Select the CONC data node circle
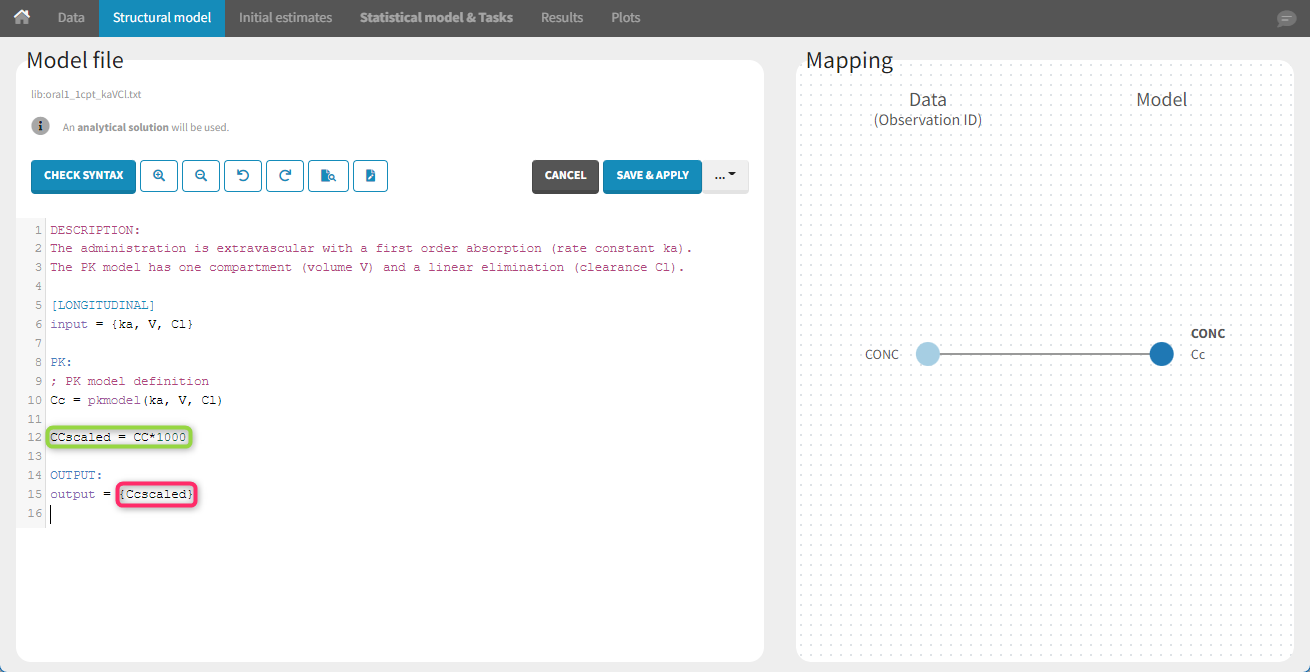This screenshot has width=1310, height=672. (x=928, y=354)
